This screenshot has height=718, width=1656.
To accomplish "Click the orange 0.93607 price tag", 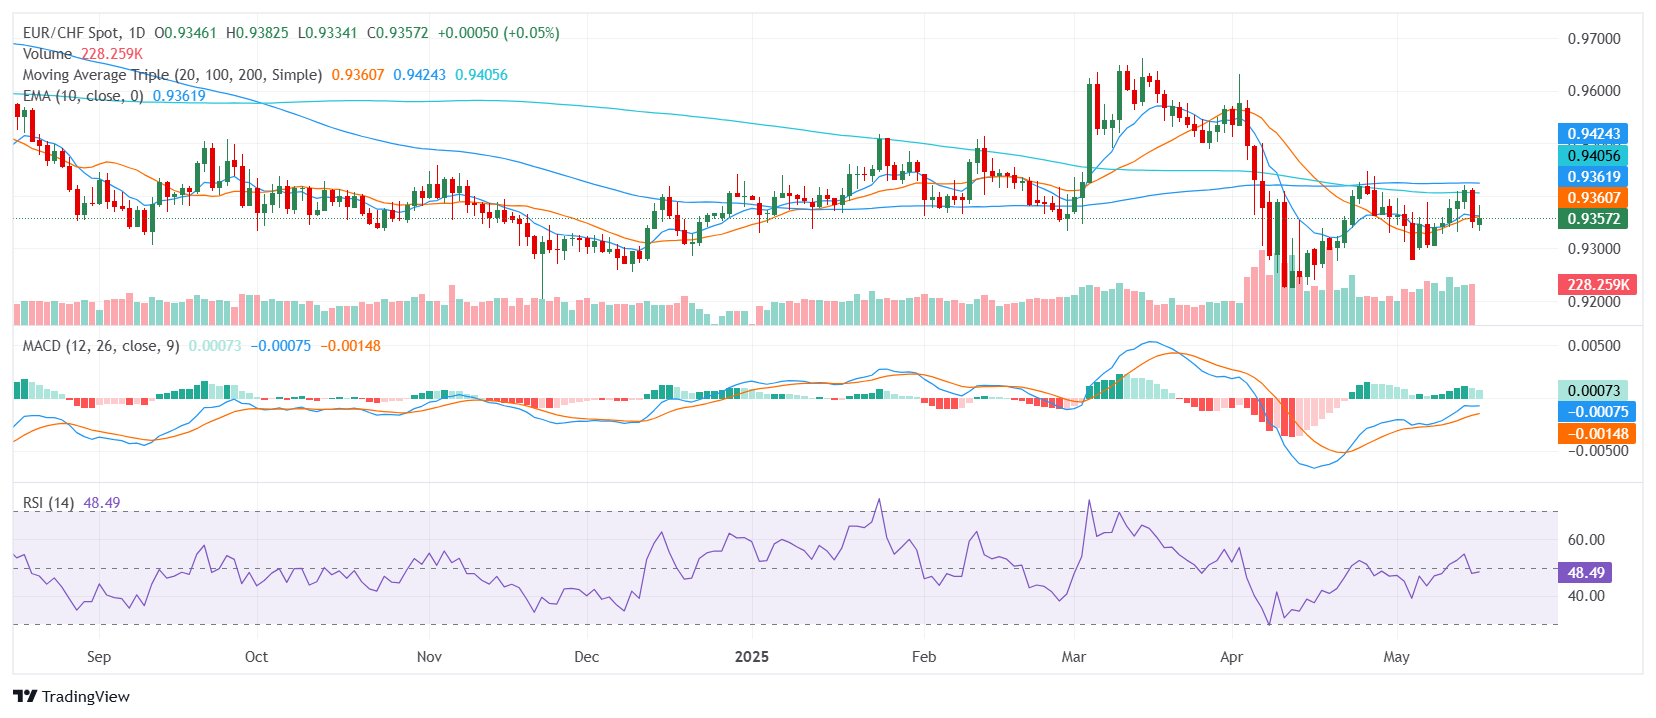I will click(1593, 198).
